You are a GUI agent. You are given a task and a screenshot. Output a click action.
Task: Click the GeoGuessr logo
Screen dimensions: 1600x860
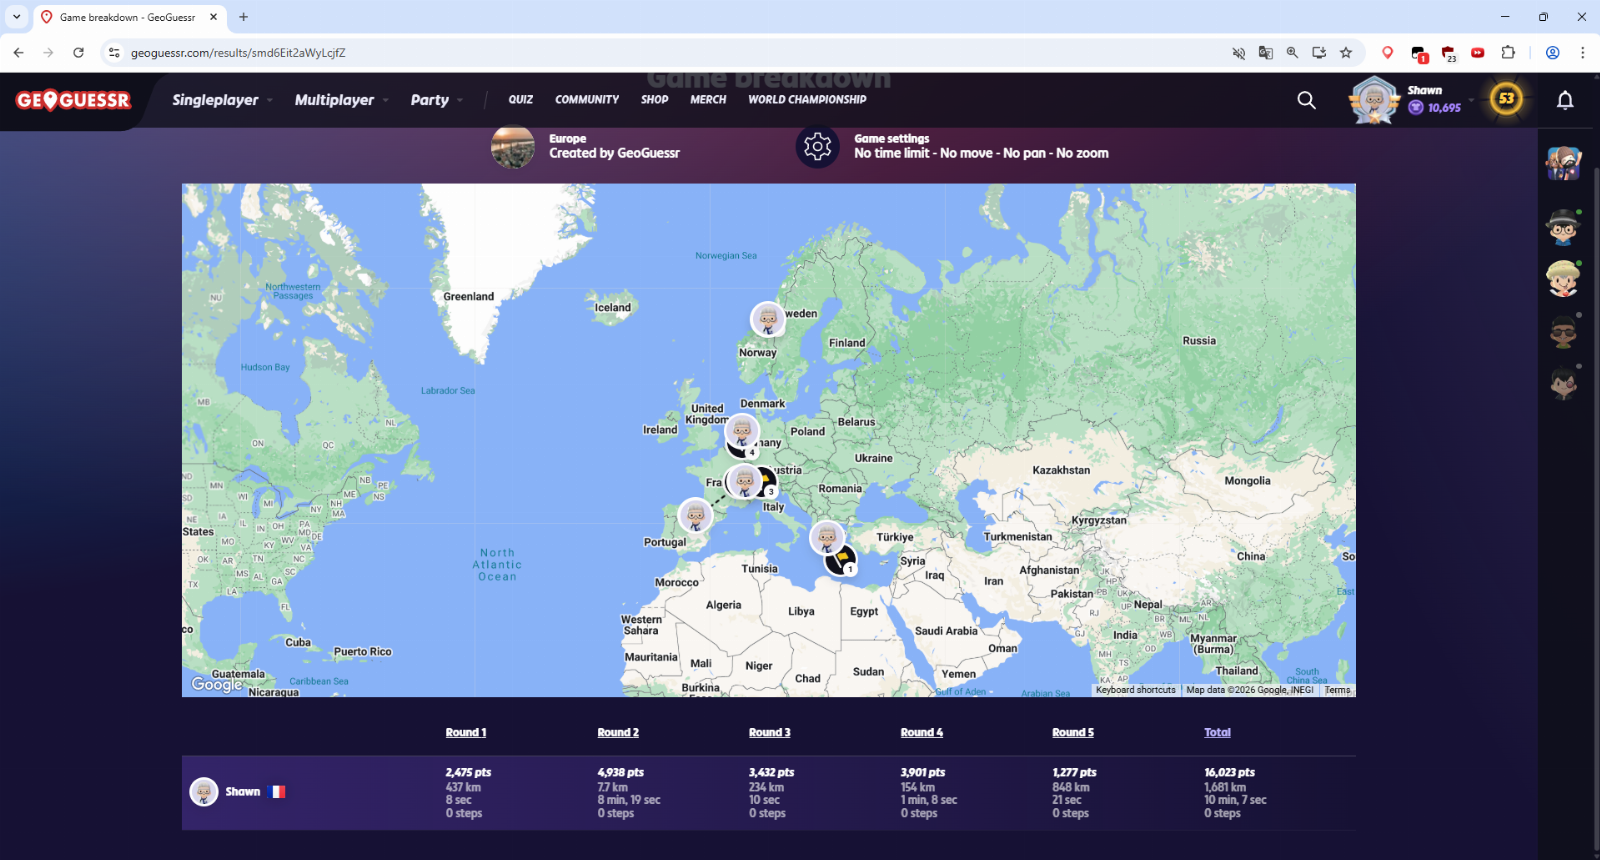[x=73, y=100]
